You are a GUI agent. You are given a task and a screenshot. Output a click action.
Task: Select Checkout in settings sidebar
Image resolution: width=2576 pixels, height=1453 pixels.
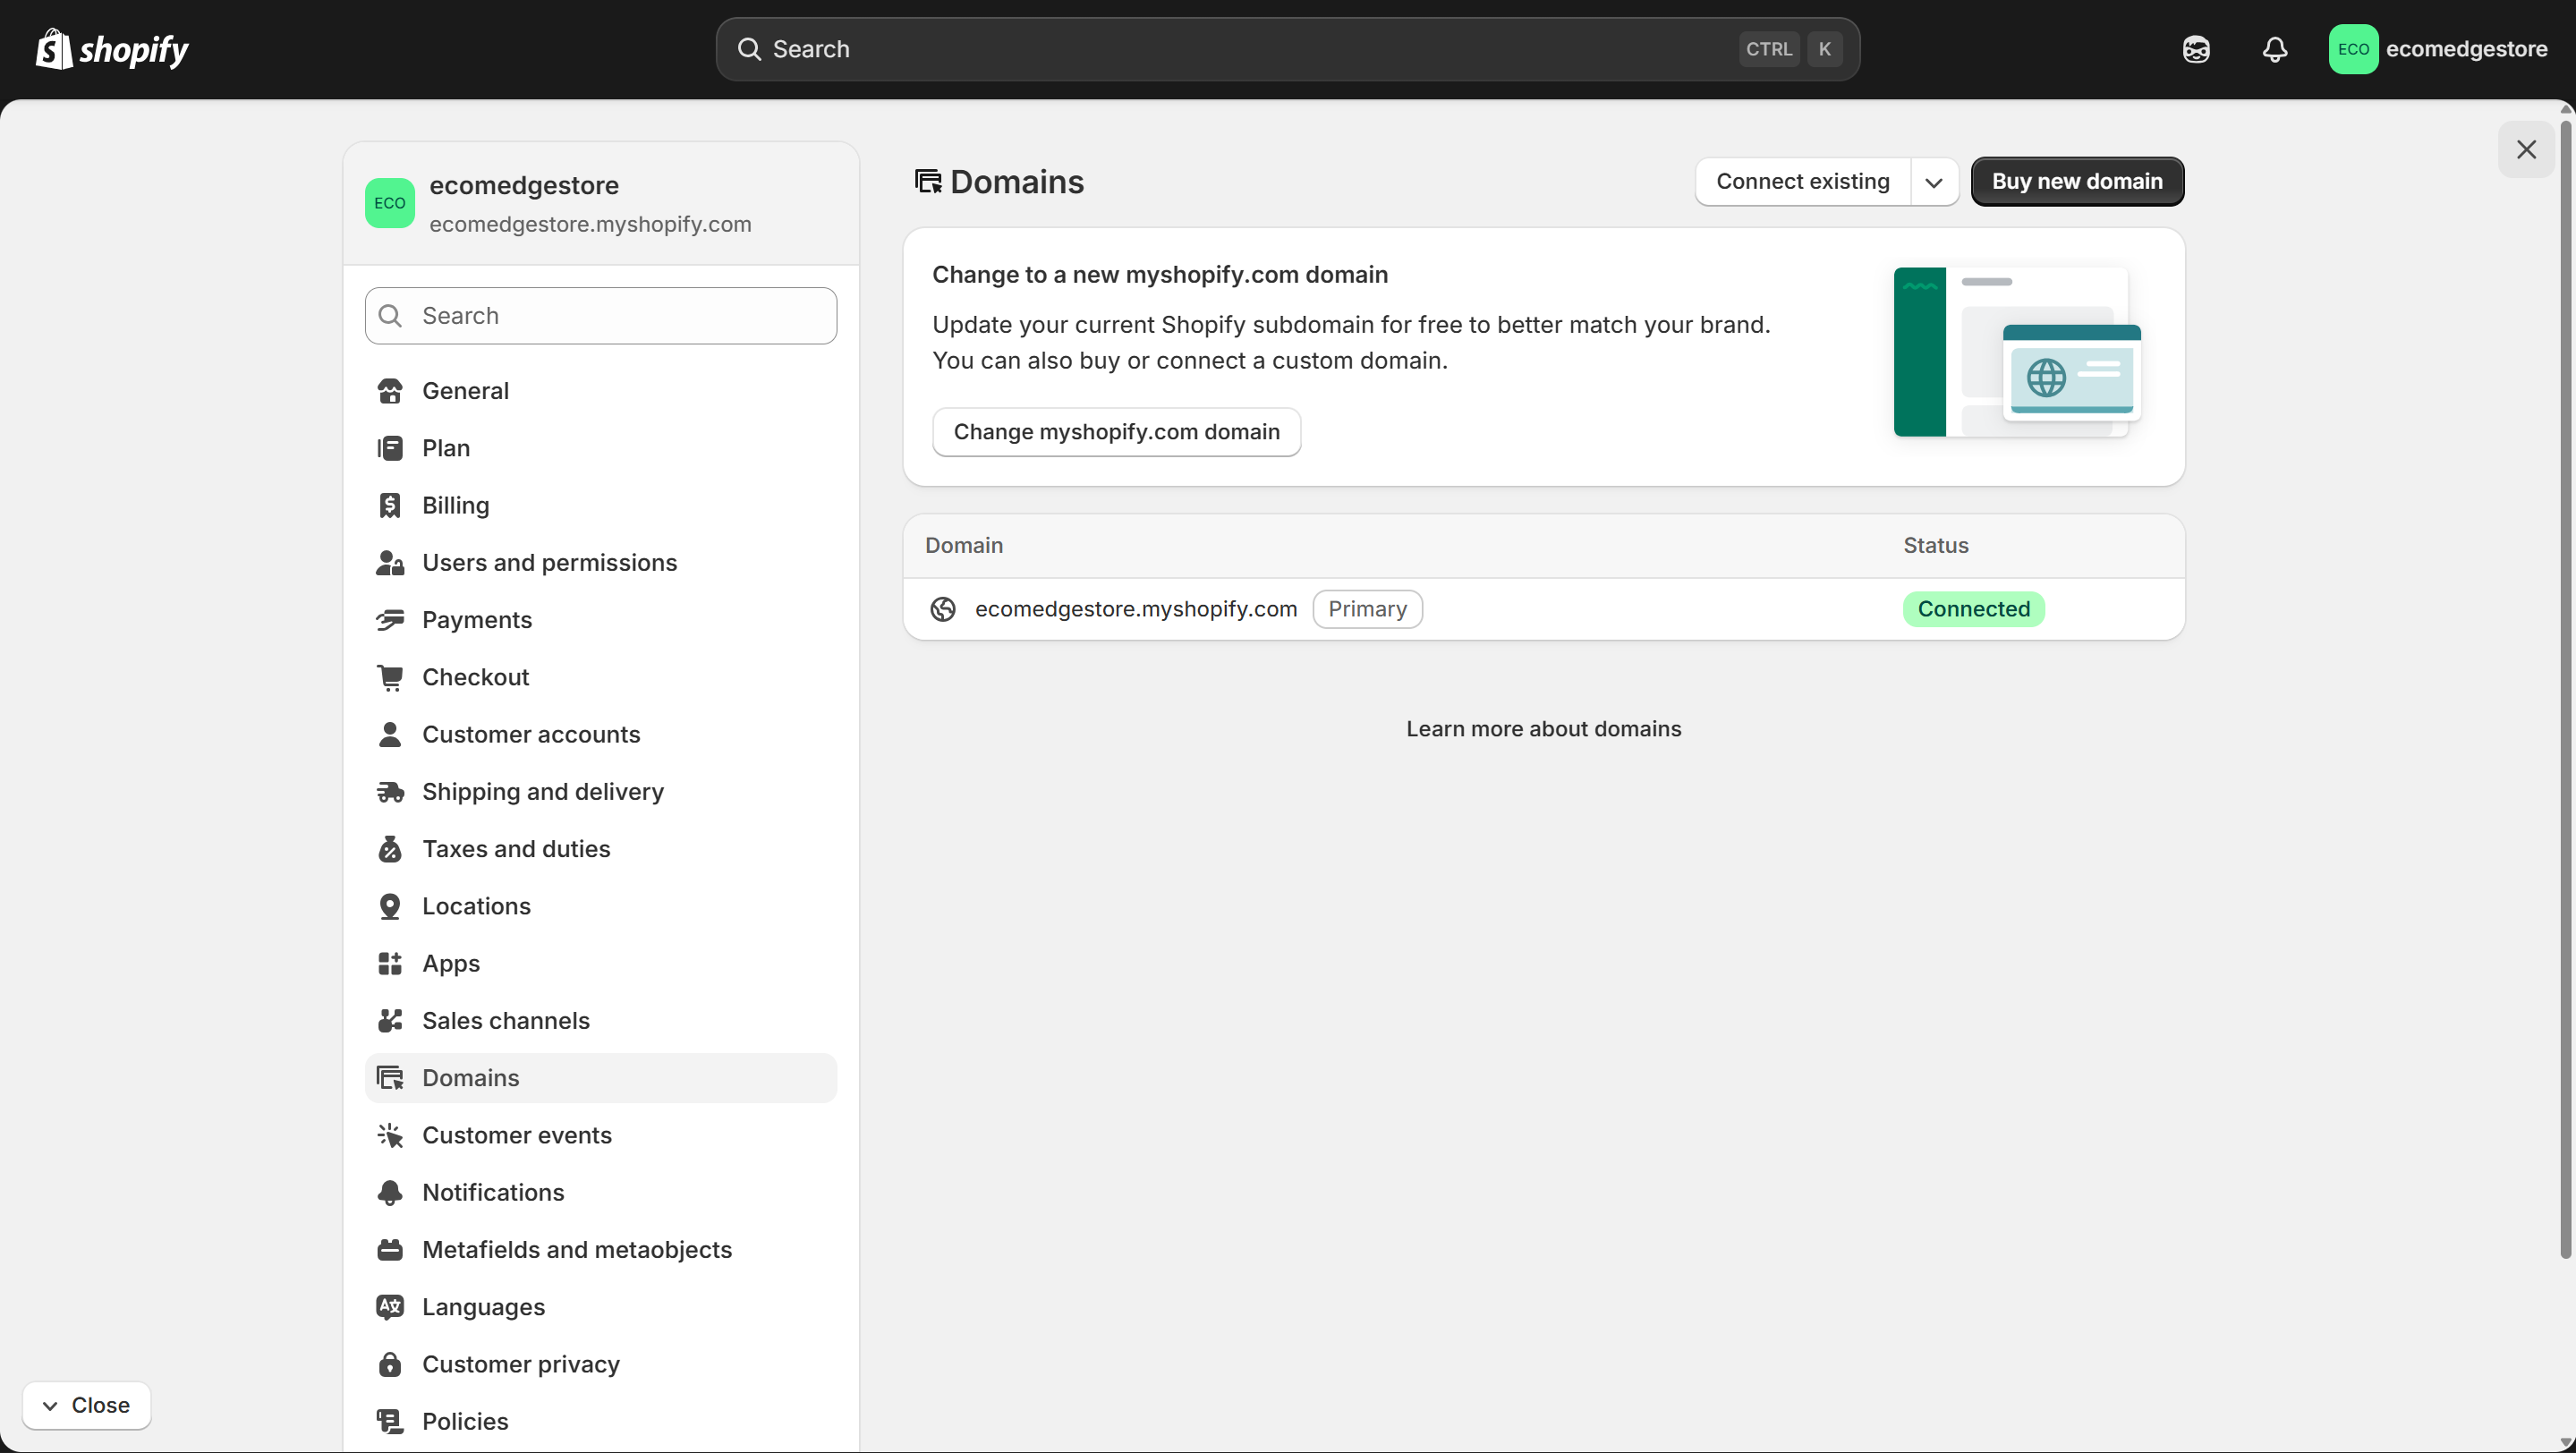pos(475,677)
